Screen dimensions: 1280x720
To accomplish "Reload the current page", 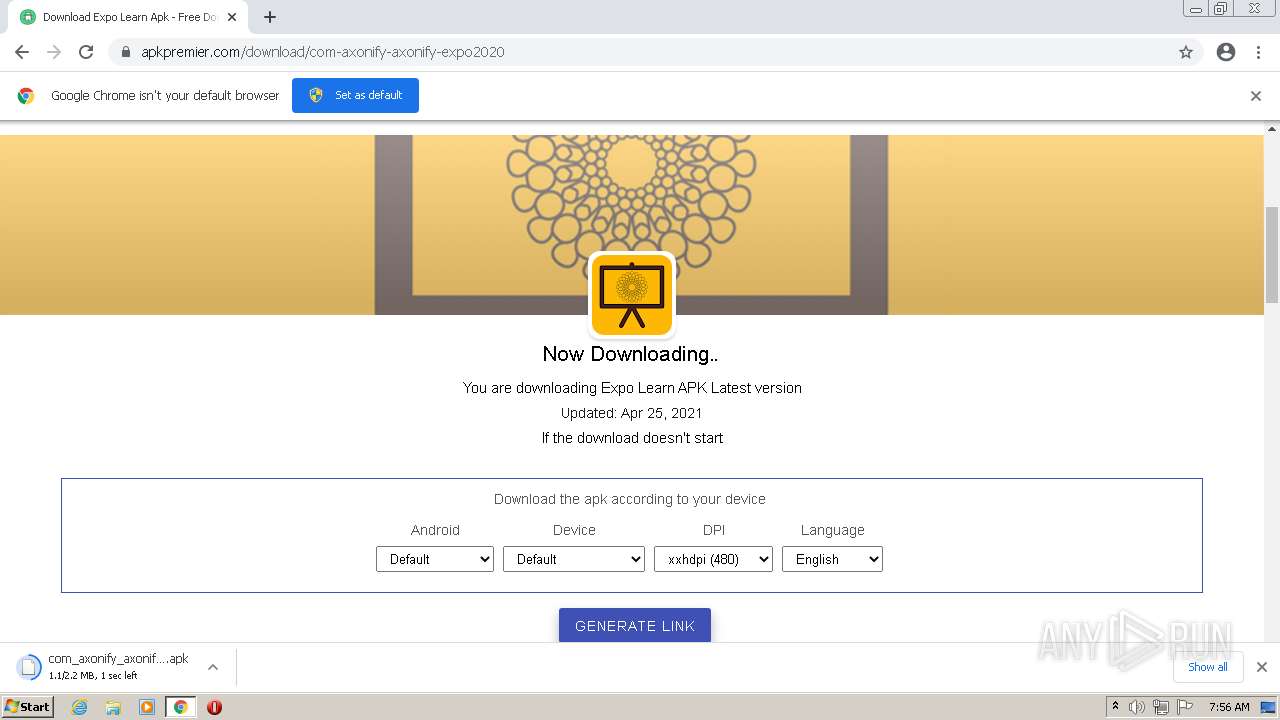I will [x=86, y=52].
